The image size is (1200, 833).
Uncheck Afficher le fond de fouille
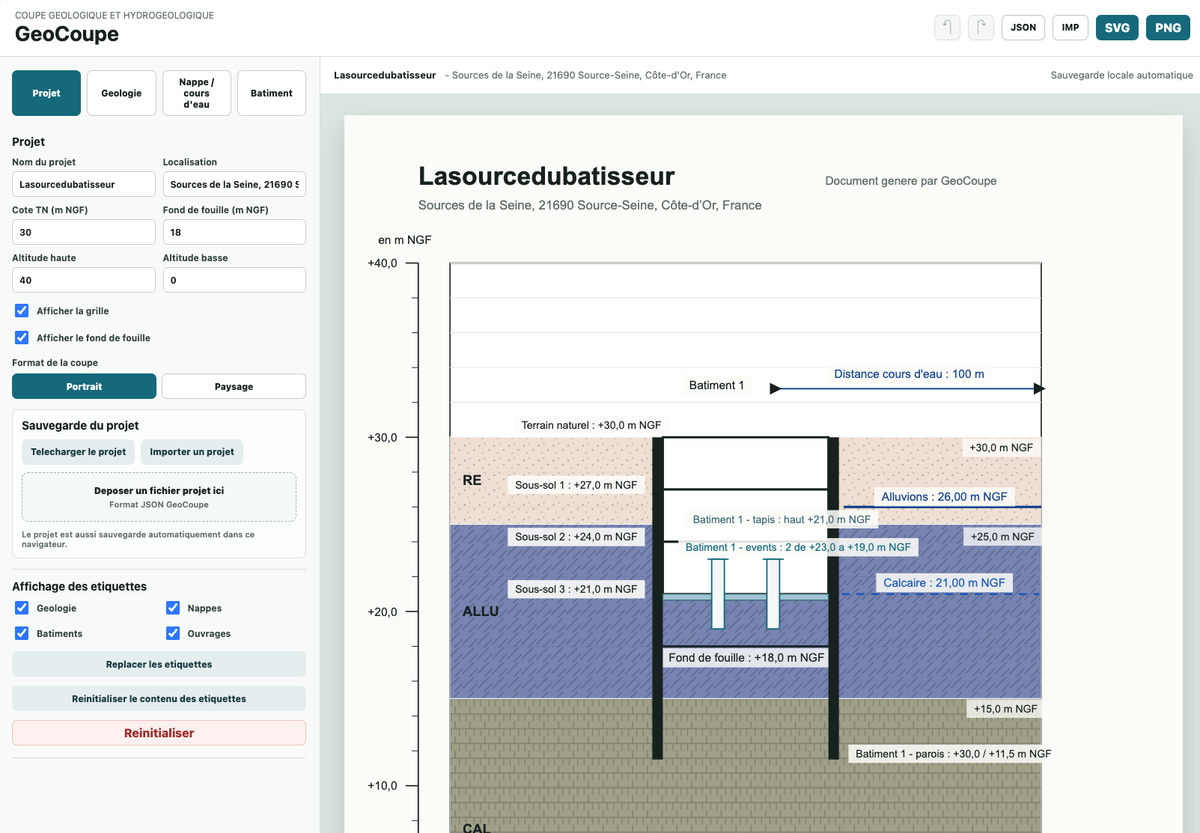22,338
